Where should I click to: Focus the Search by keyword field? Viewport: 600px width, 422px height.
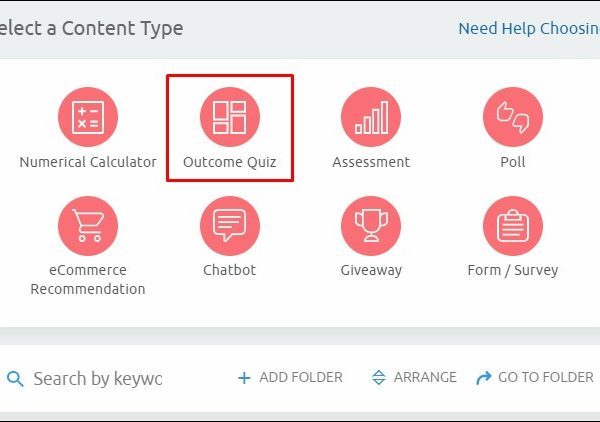(97, 379)
